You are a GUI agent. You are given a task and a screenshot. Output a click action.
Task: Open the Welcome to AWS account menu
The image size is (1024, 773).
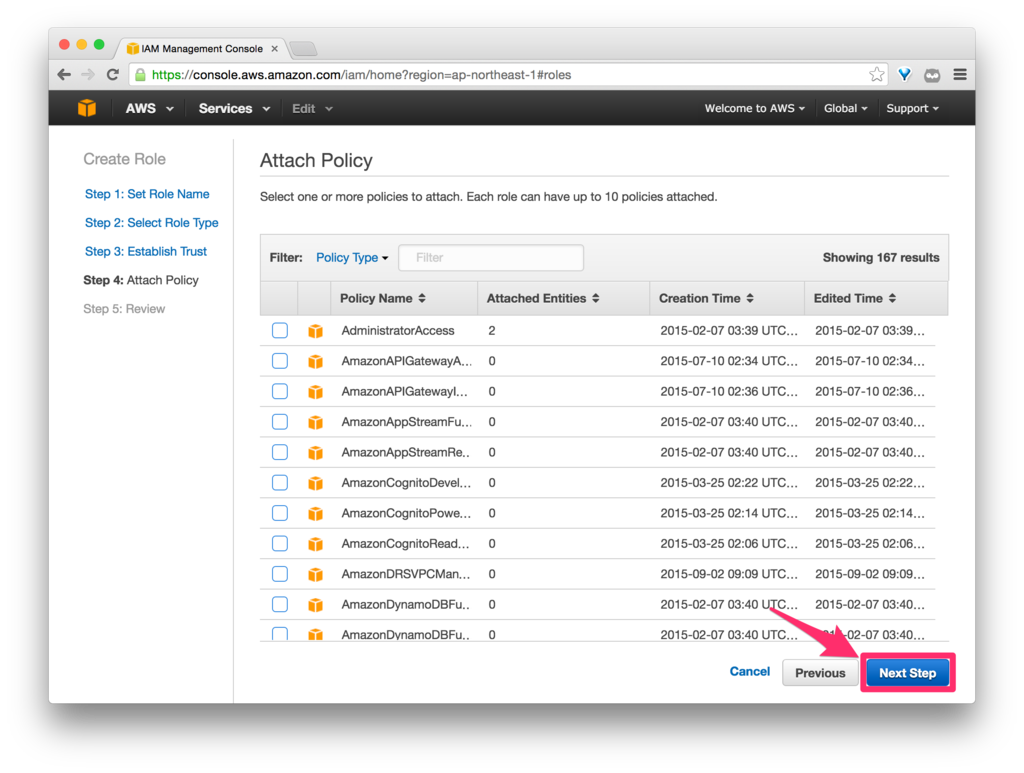pos(754,108)
